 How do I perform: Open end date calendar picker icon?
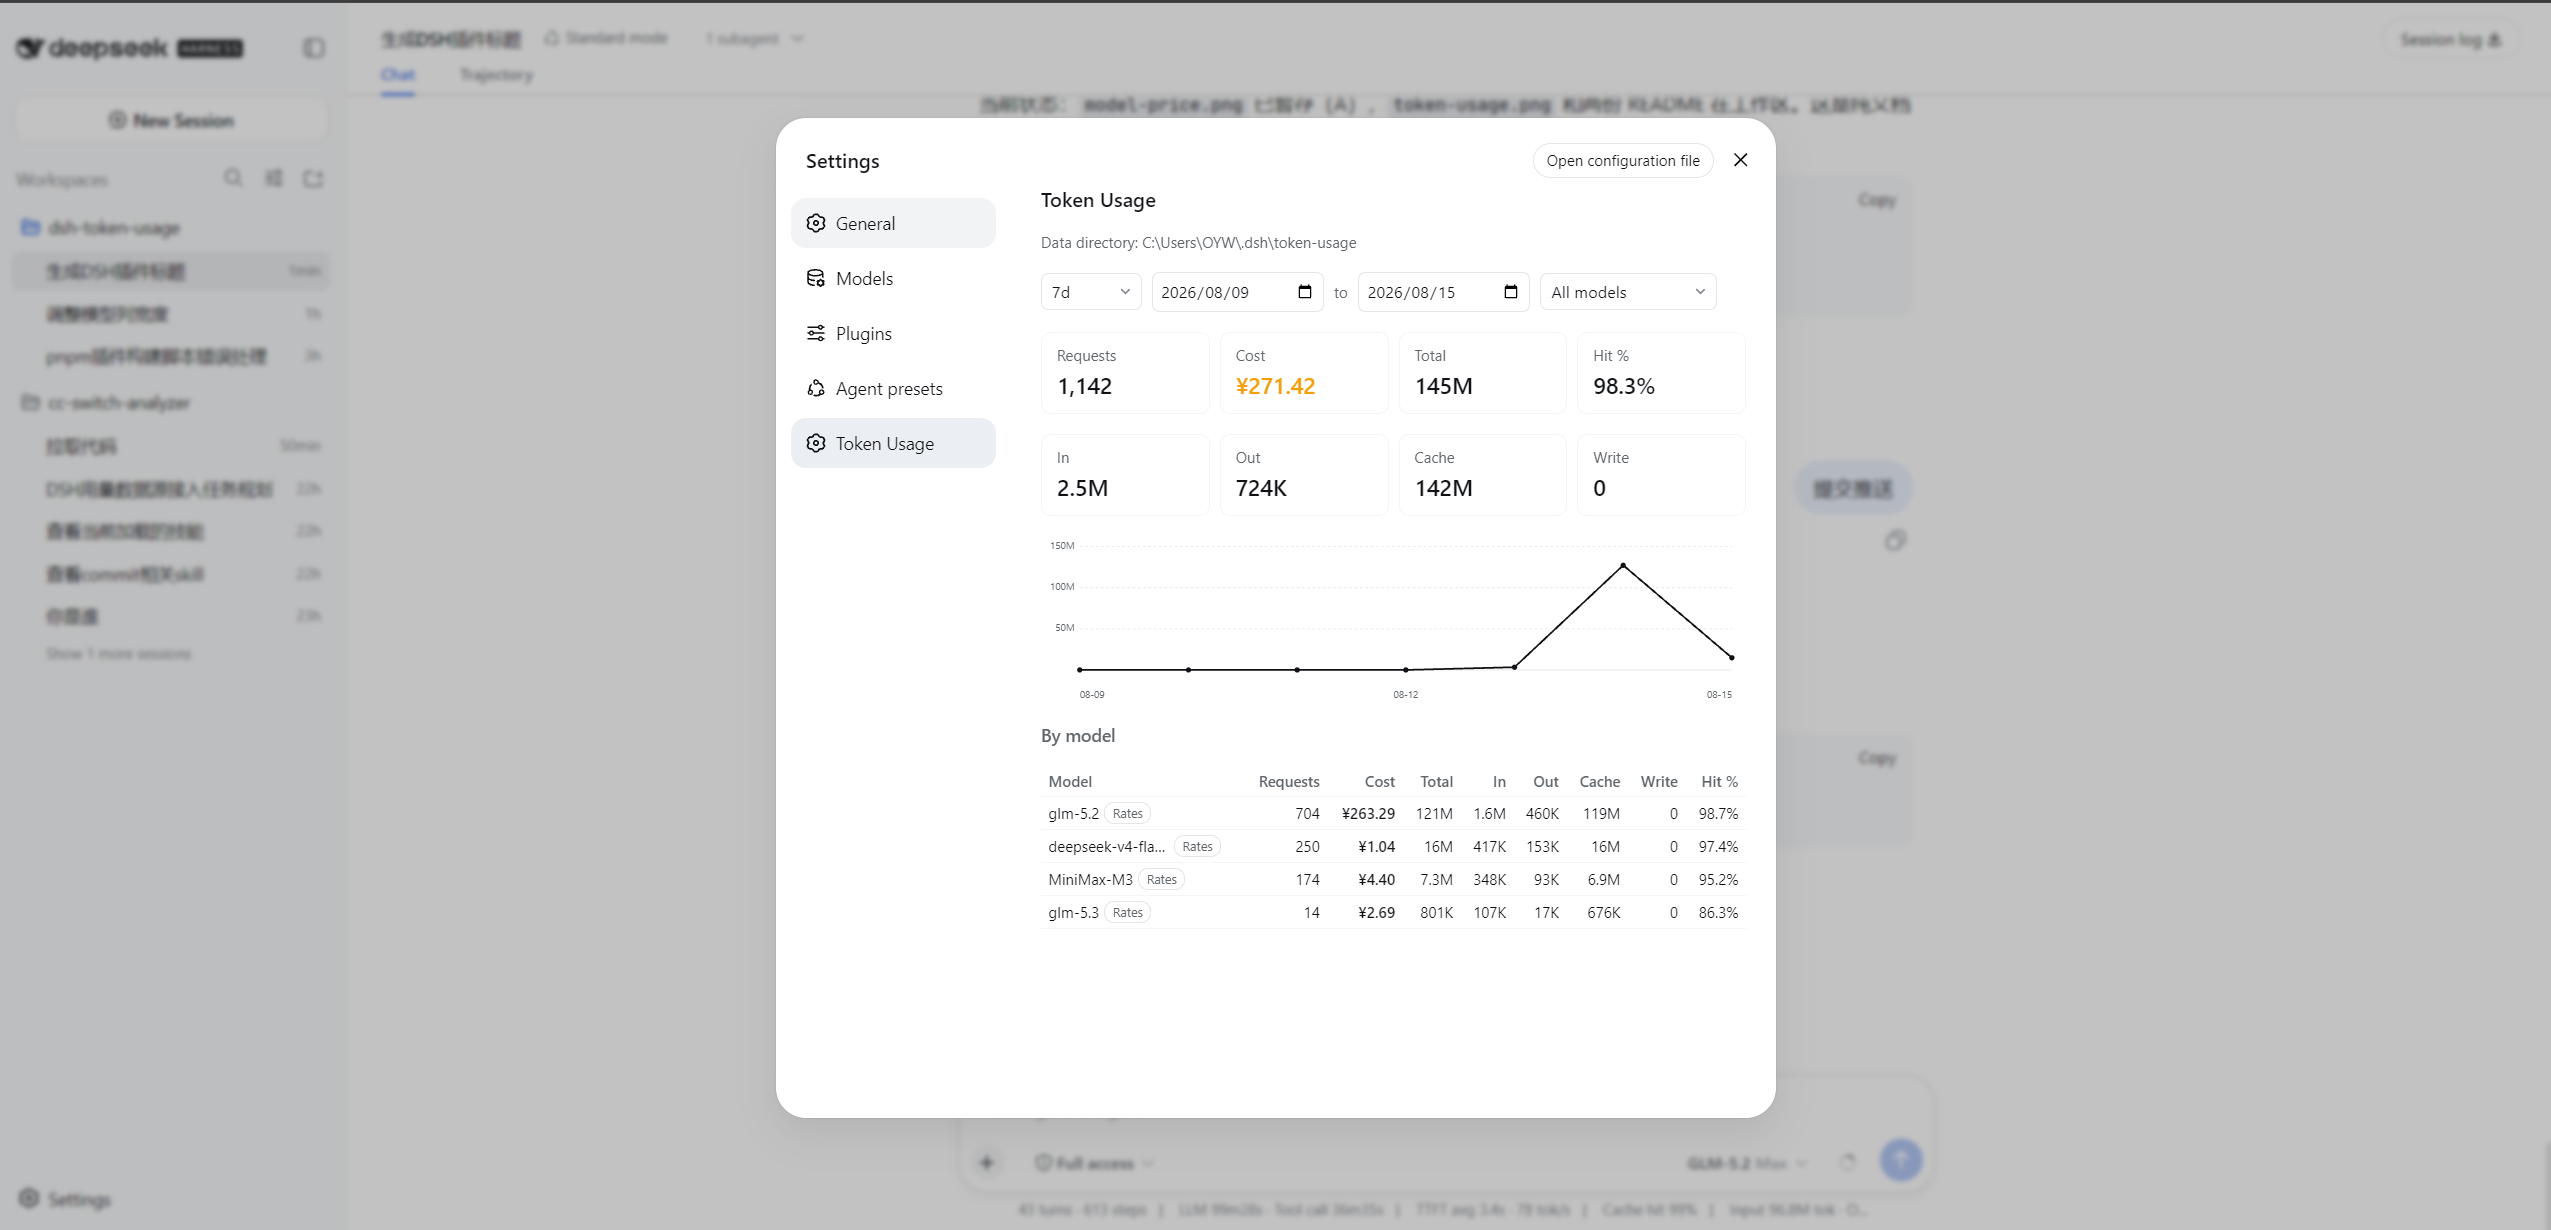[x=1510, y=292]
